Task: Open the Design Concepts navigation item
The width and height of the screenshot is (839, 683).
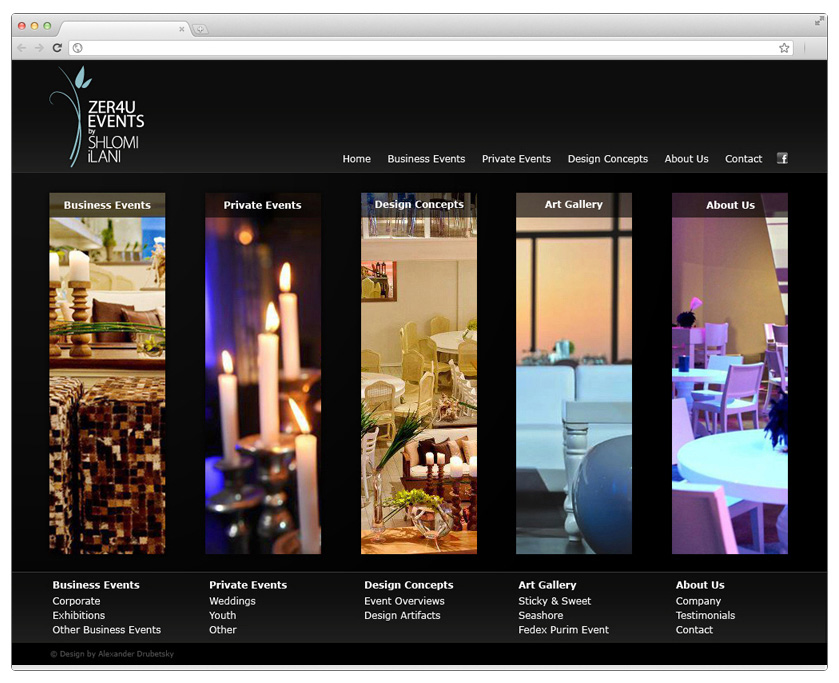Action: click(x=607, y=158)
